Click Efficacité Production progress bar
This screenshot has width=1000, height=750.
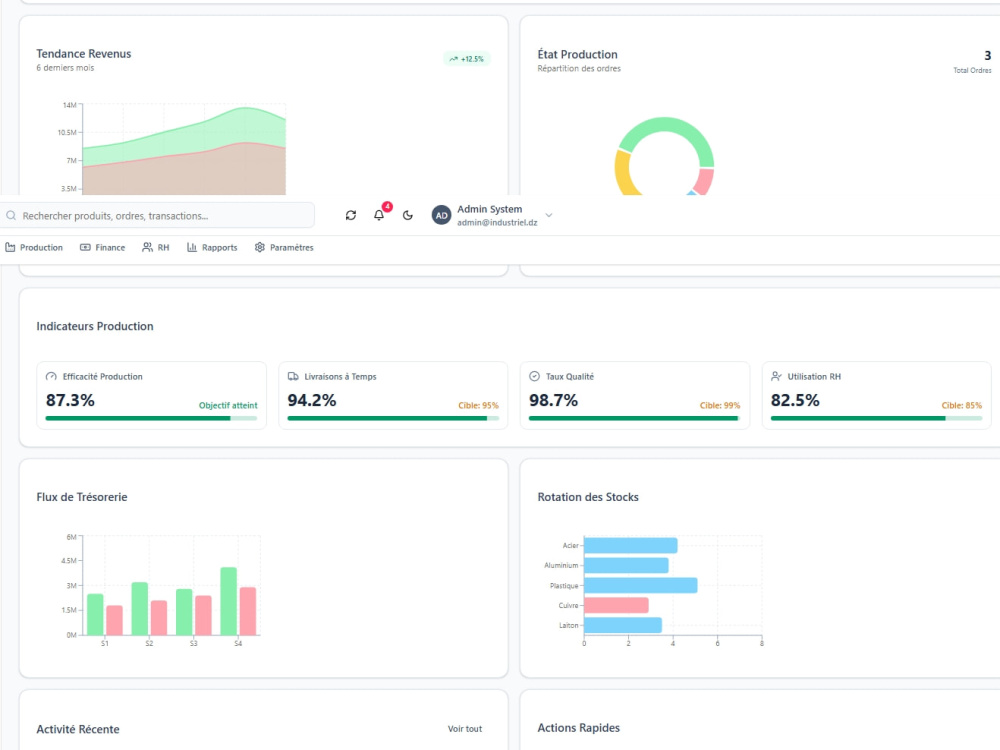click(151, 418)
